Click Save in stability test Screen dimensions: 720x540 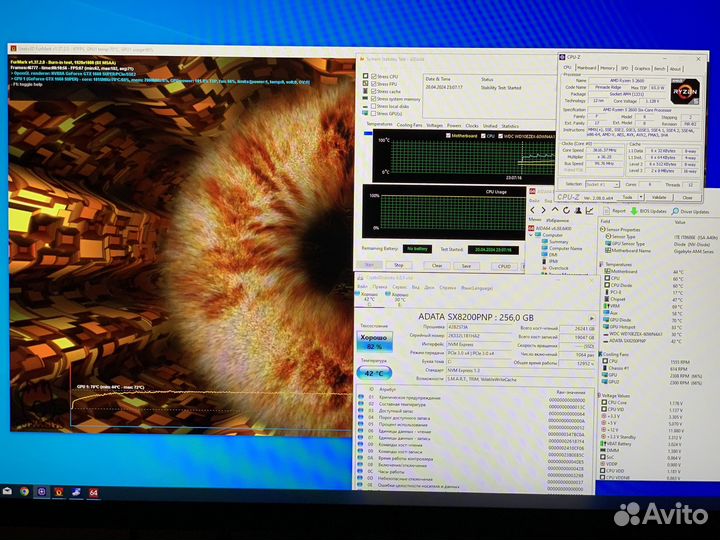click(x=466, y=266)
